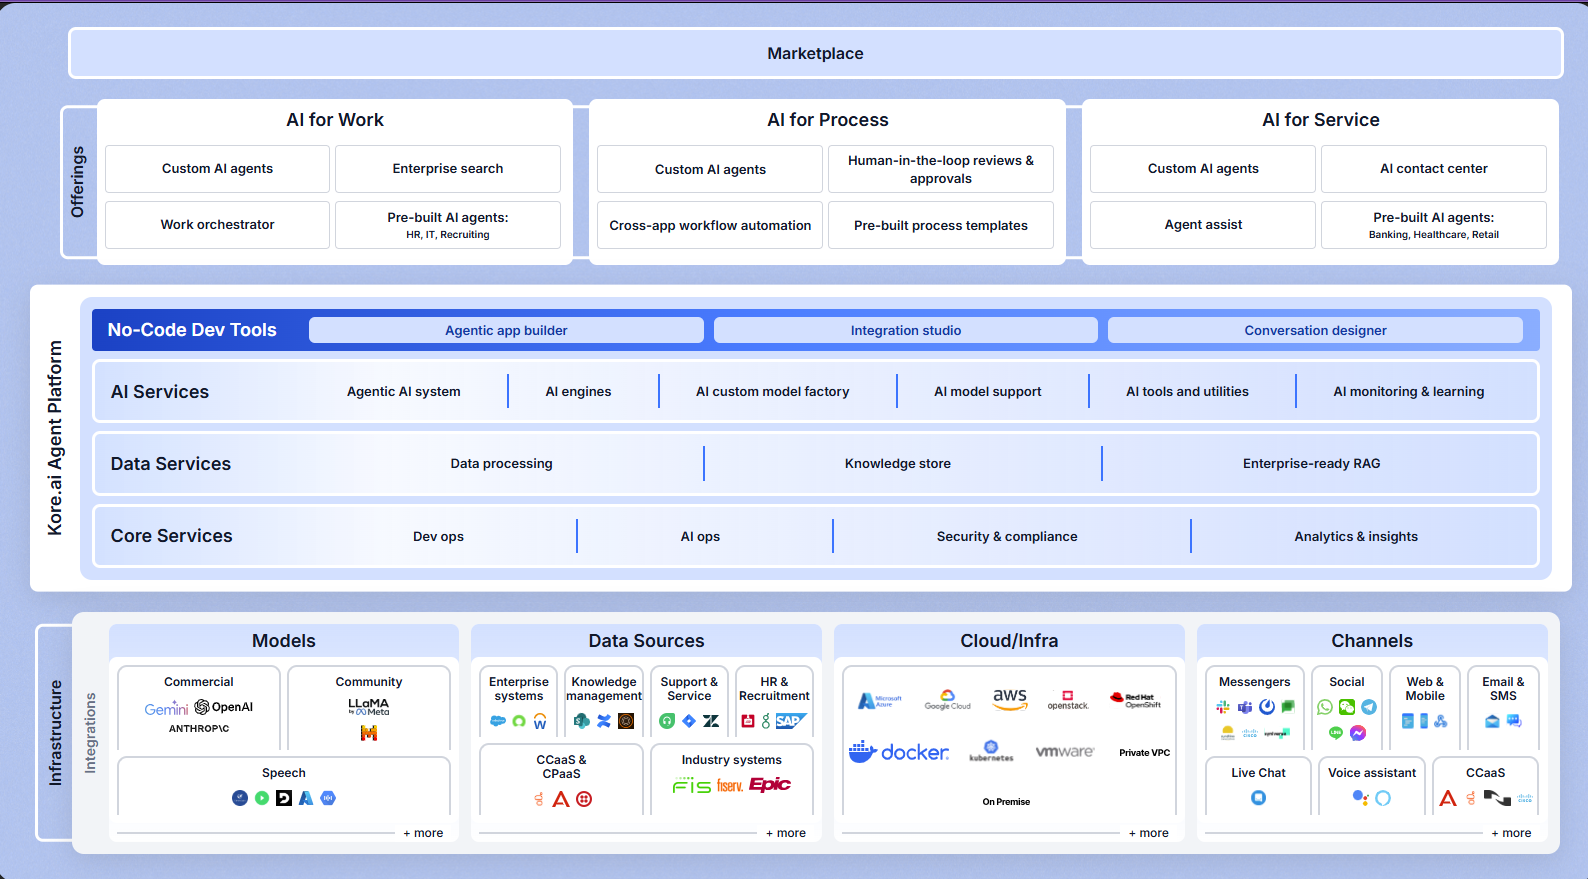Expand '+ more' under the Models section

(423, 833)
